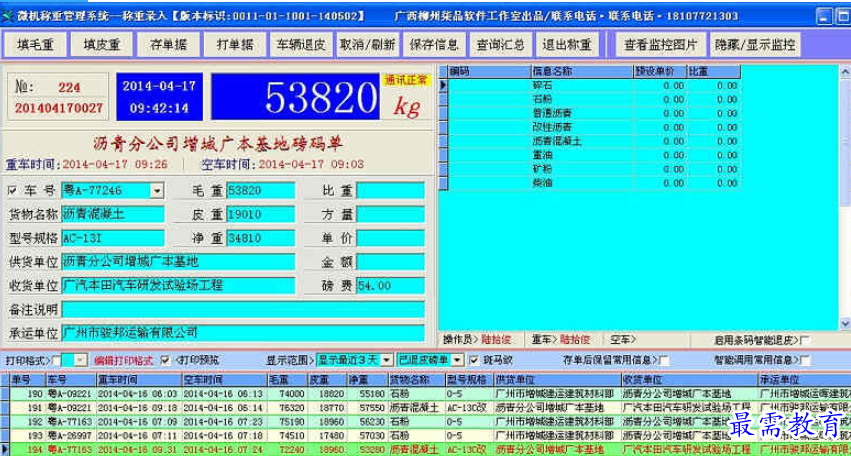This screenshot has width=851, height=456.
Task: Click the 金额 input field
Action: (x=390, y=262)
